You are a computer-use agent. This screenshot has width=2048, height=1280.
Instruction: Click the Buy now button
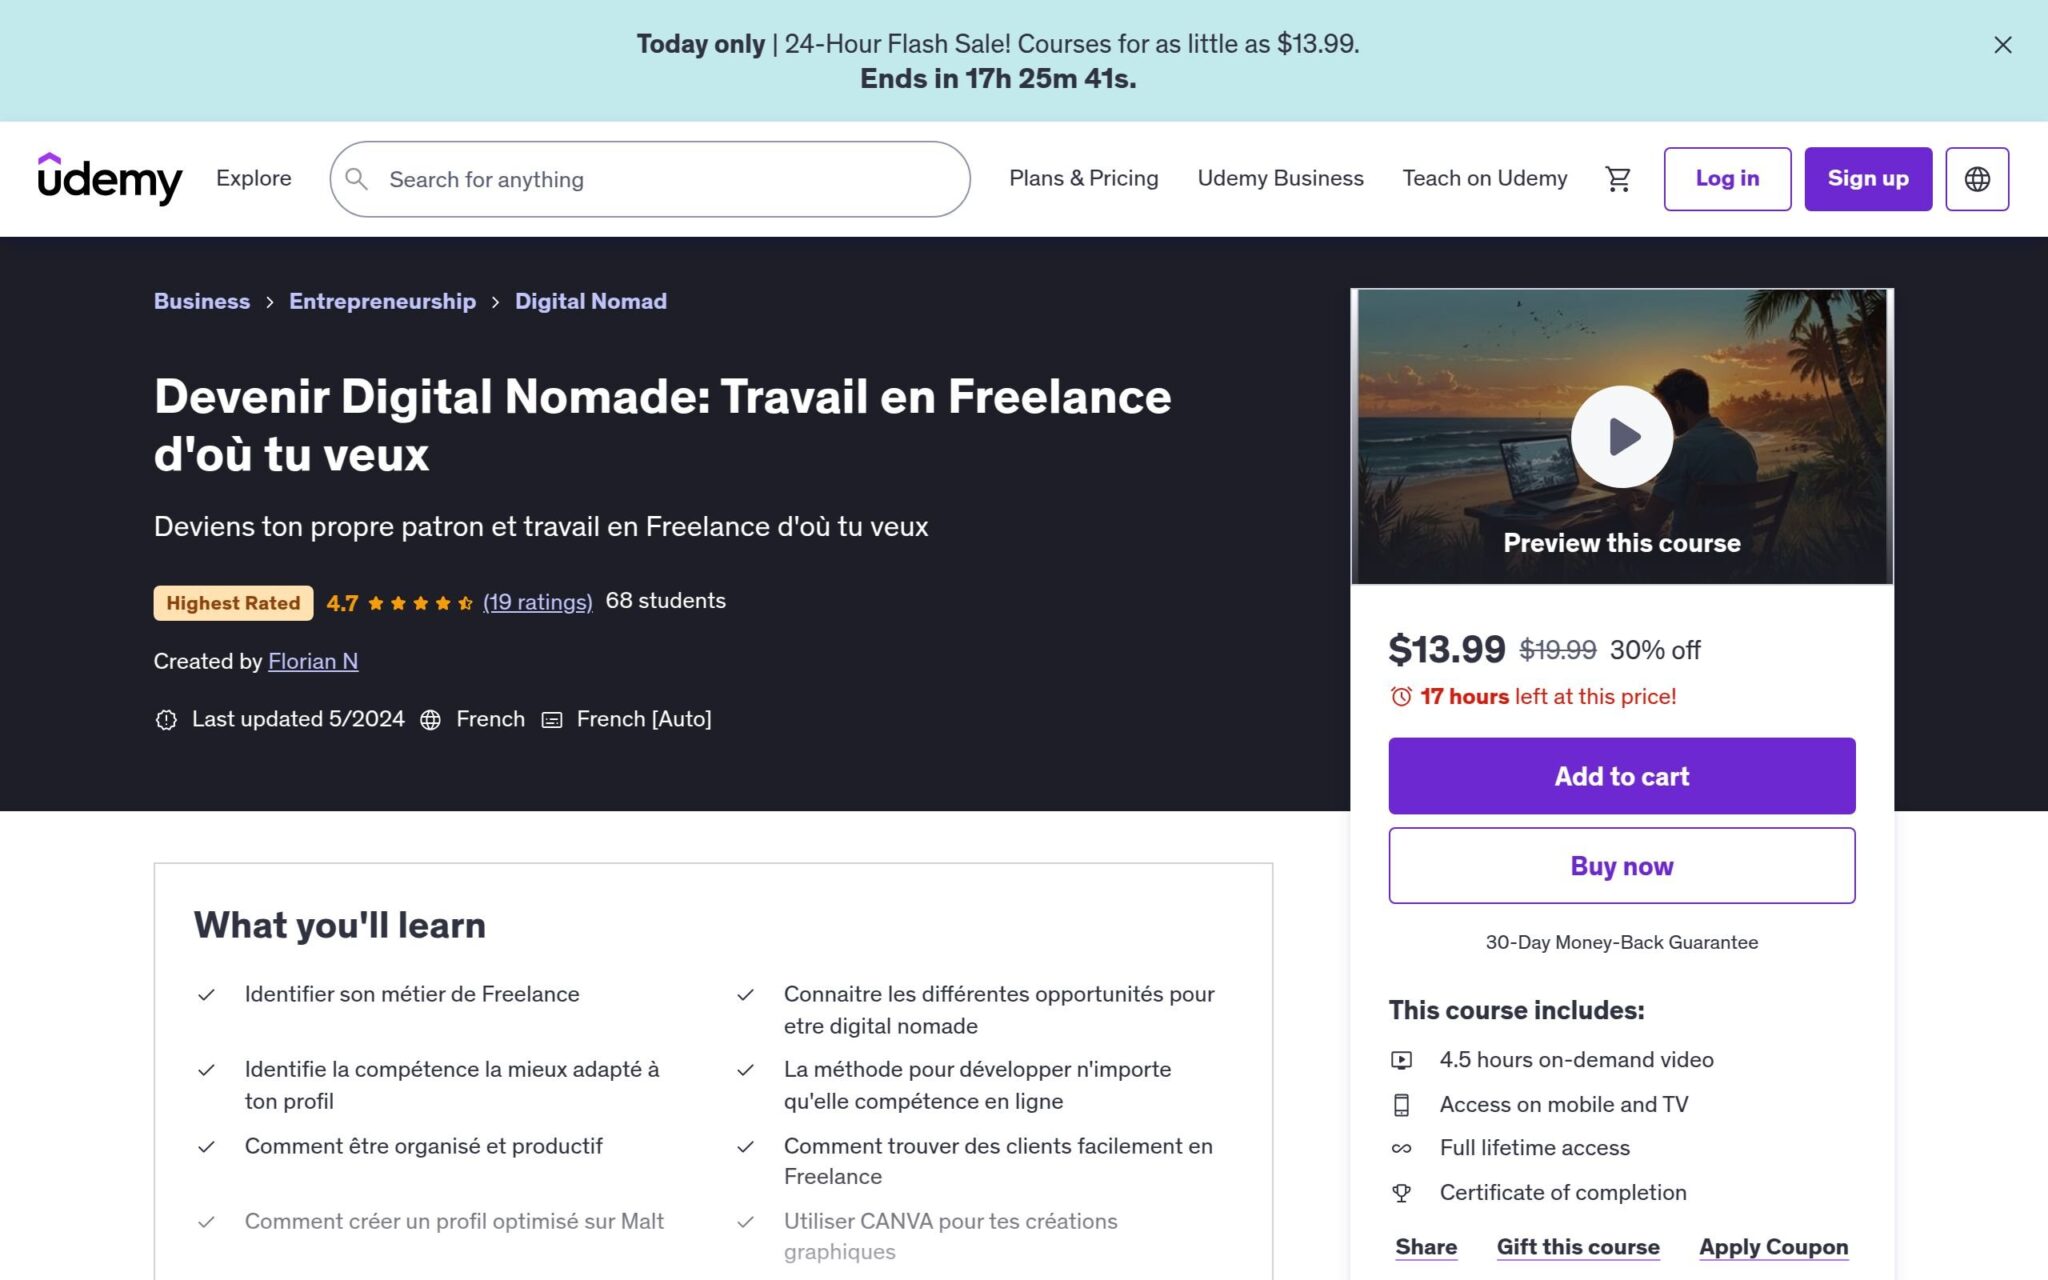pyautogui.click(x=1620, y=866)
